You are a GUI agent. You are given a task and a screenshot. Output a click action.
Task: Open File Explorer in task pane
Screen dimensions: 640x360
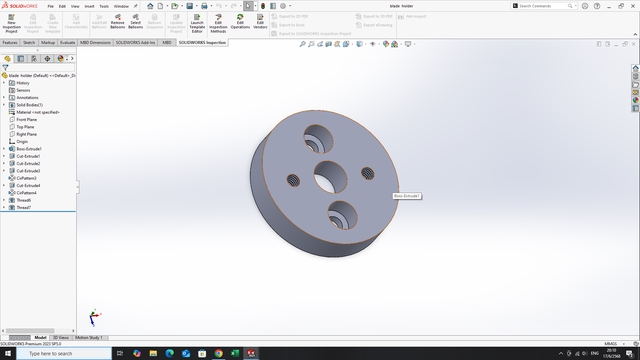(x=636, y=84)
